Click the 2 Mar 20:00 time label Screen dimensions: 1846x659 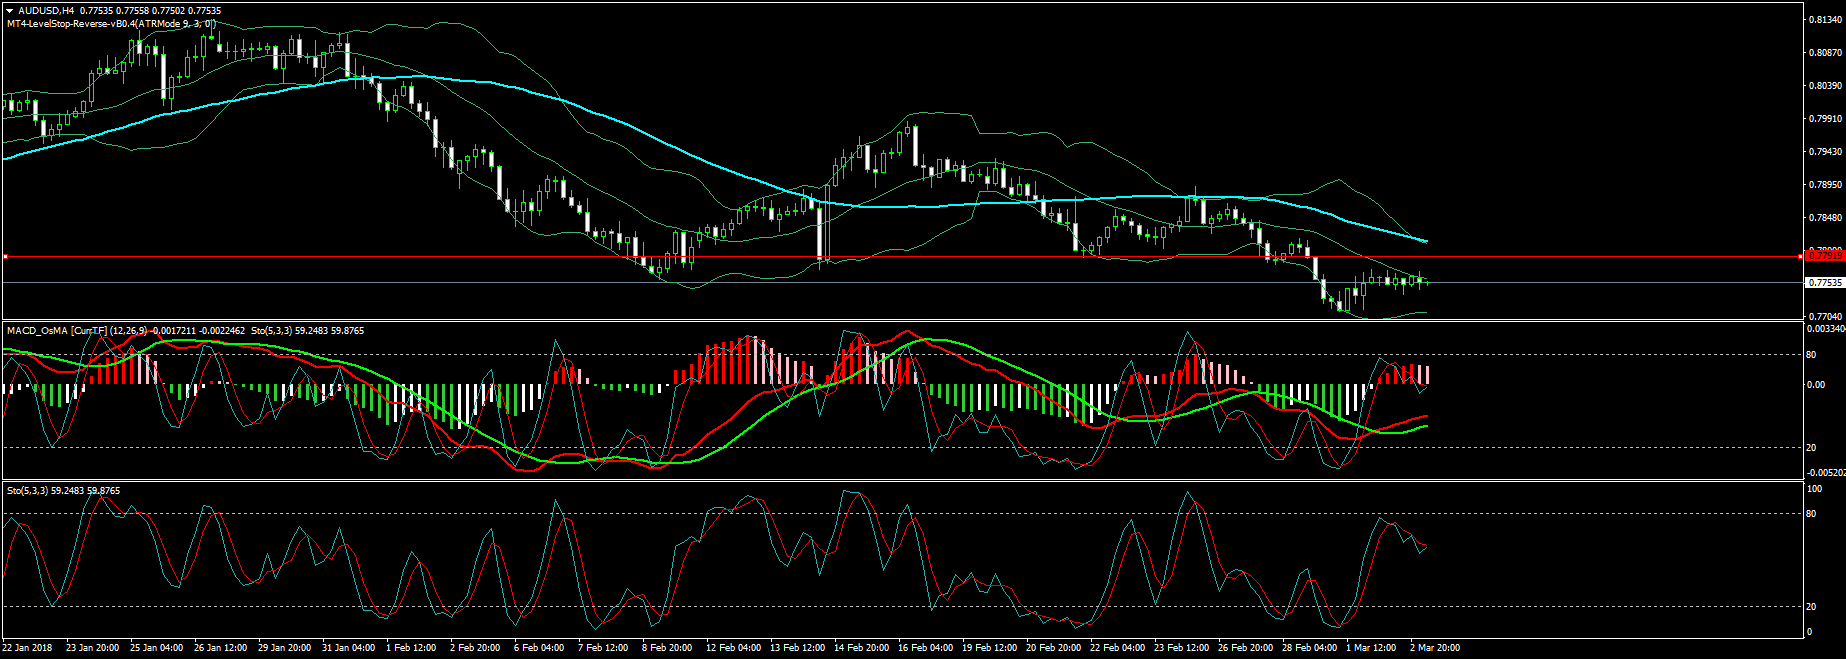1435,648
